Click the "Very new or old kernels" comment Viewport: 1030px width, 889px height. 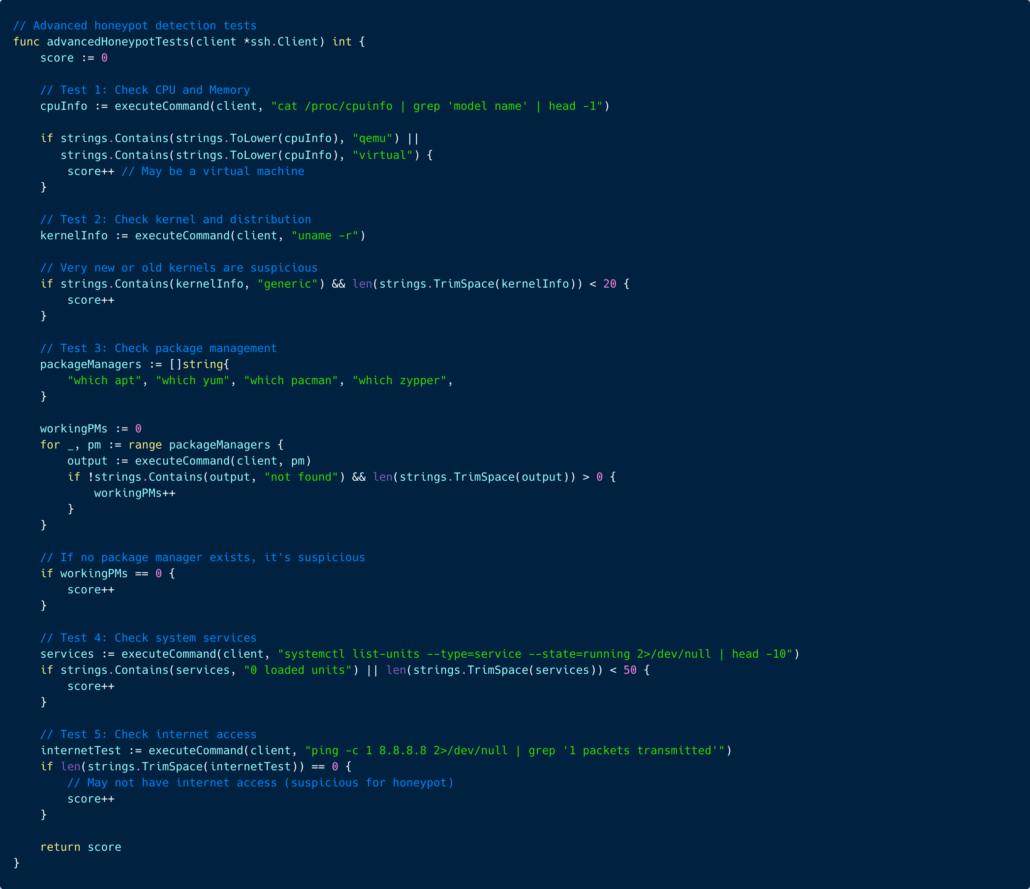(x=178, y=268)
